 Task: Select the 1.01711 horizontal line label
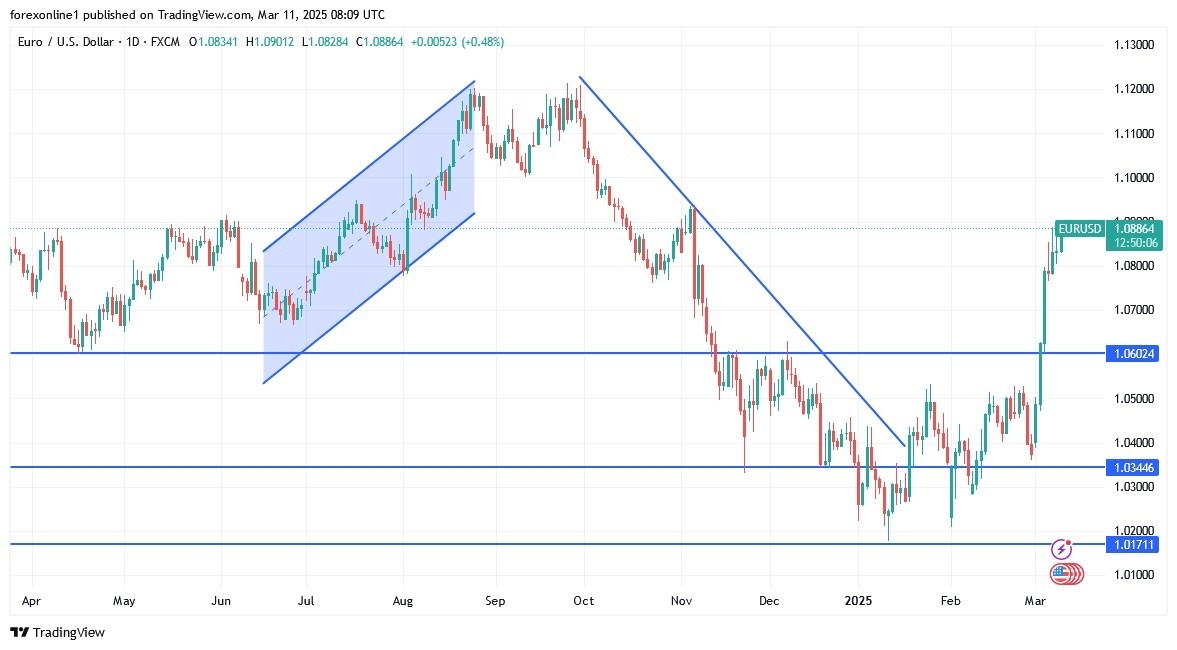[x=1131, y=544]
